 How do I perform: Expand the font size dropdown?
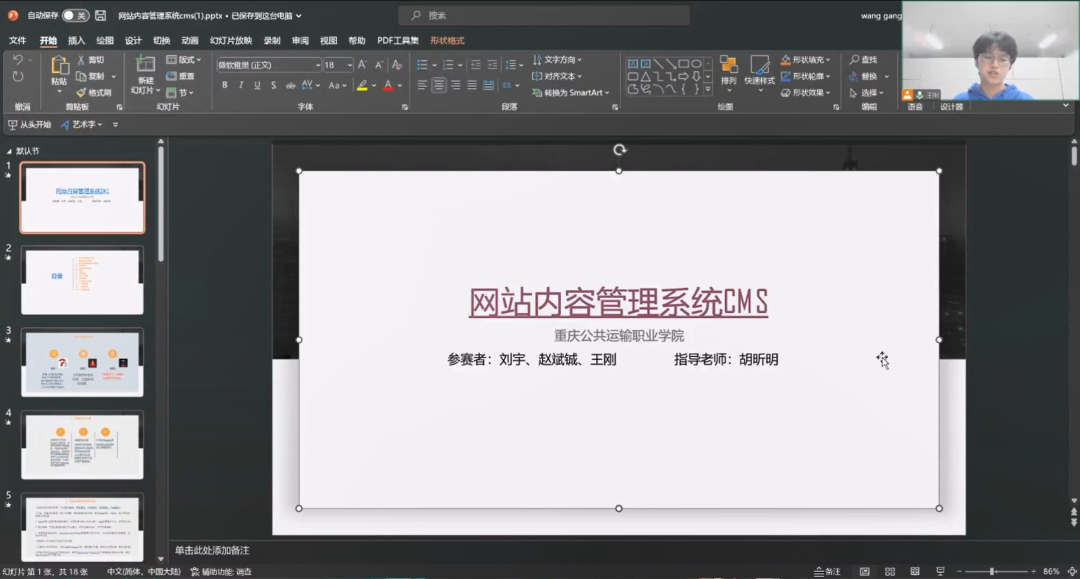[350, 65]
